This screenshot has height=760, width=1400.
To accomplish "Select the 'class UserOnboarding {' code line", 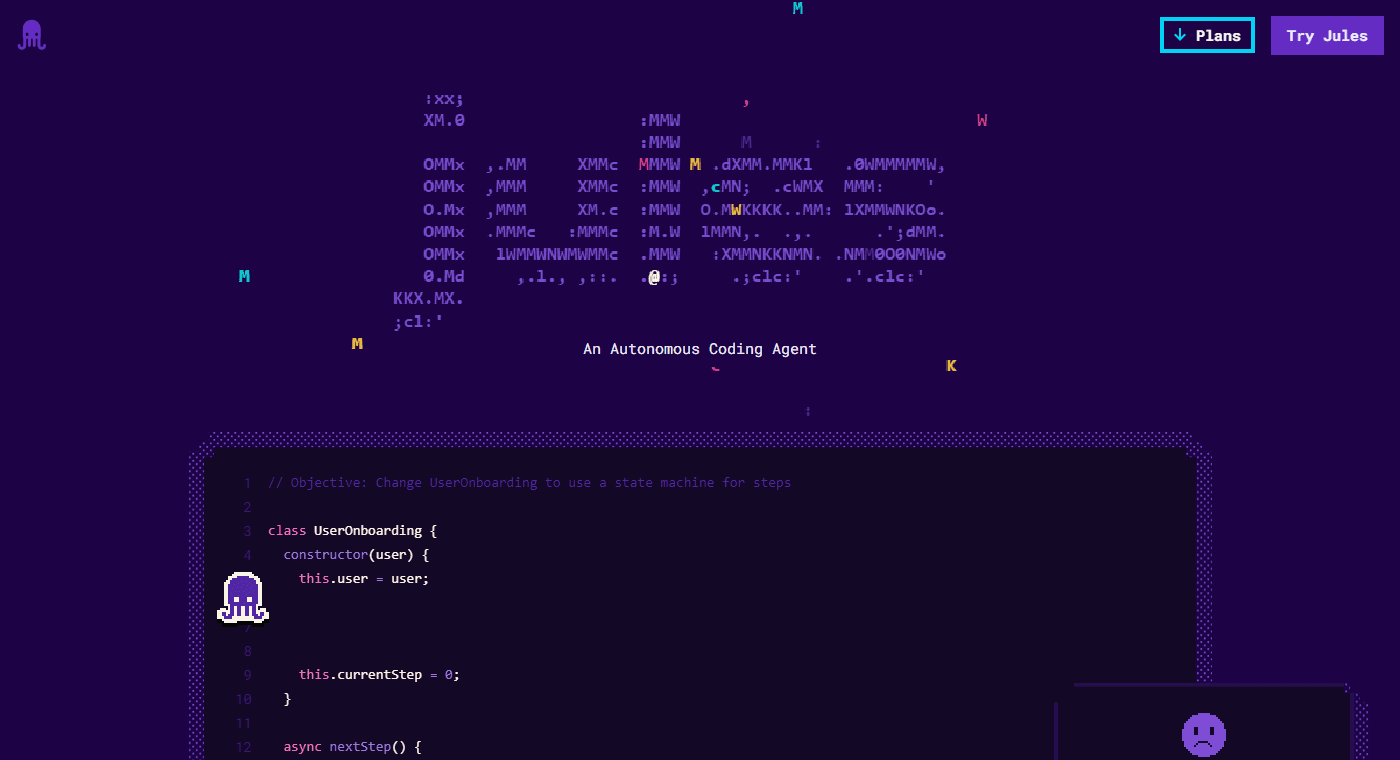I will pyautogui.click(x=352, y=530).
